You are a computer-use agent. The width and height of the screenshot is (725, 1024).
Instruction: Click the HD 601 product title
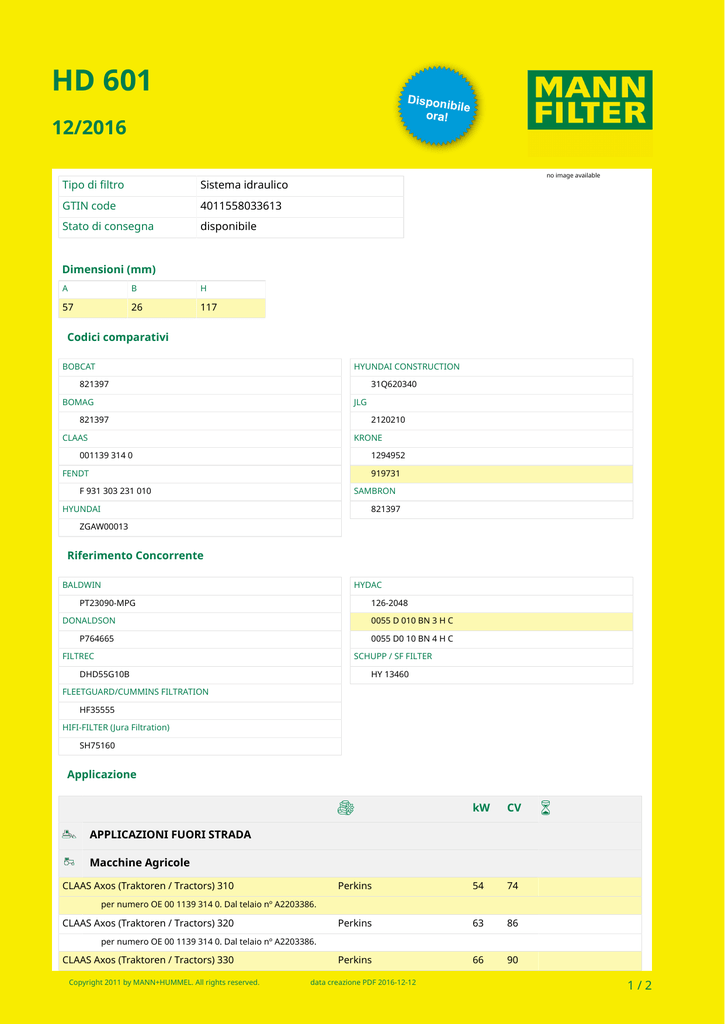[x=102, y=81]
